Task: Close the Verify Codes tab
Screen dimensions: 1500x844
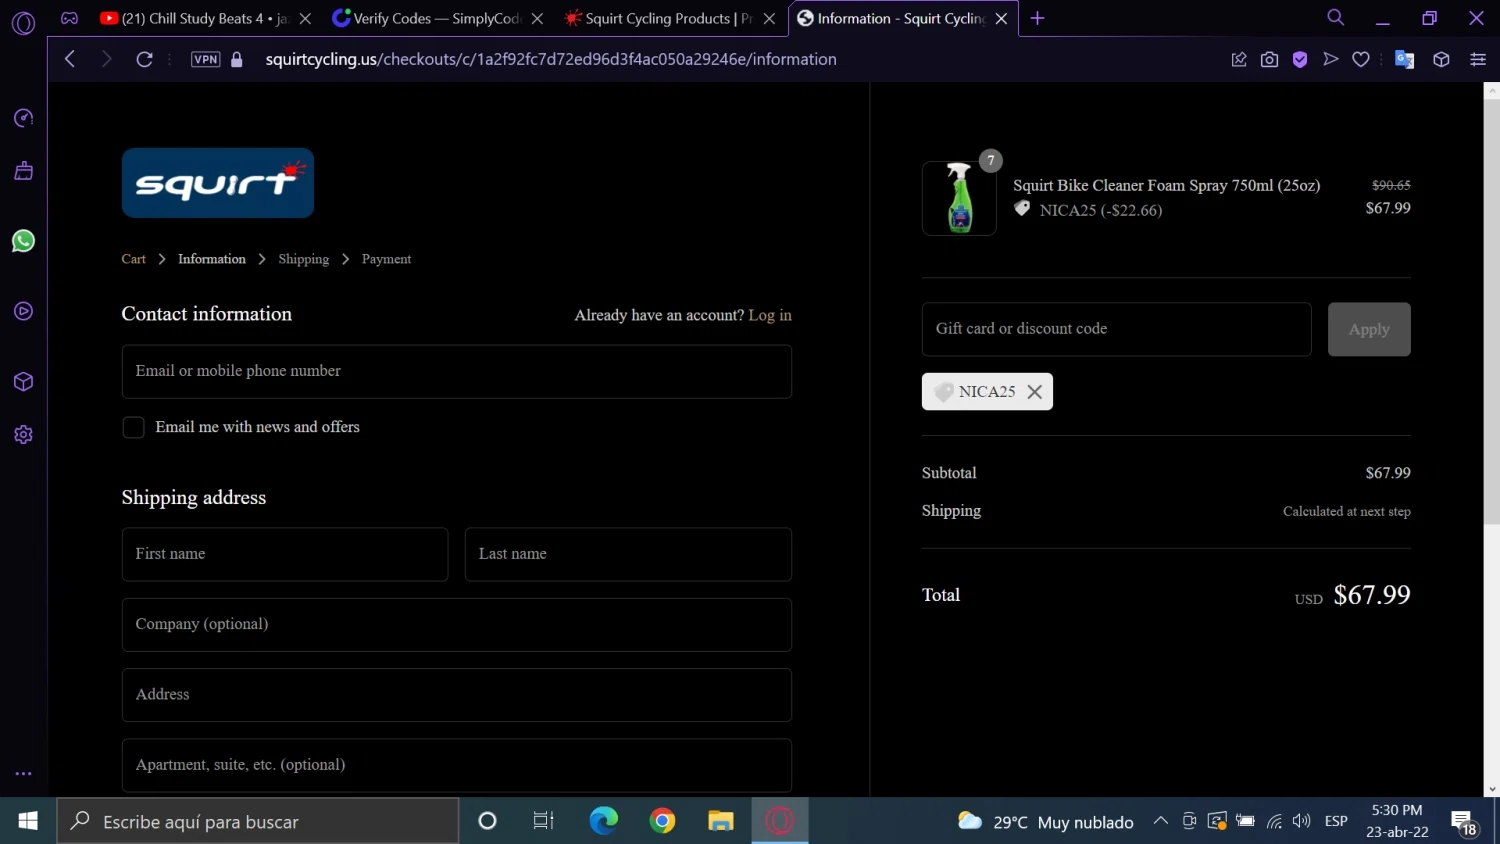Action: pyautogui.click(x=537, y=18)
